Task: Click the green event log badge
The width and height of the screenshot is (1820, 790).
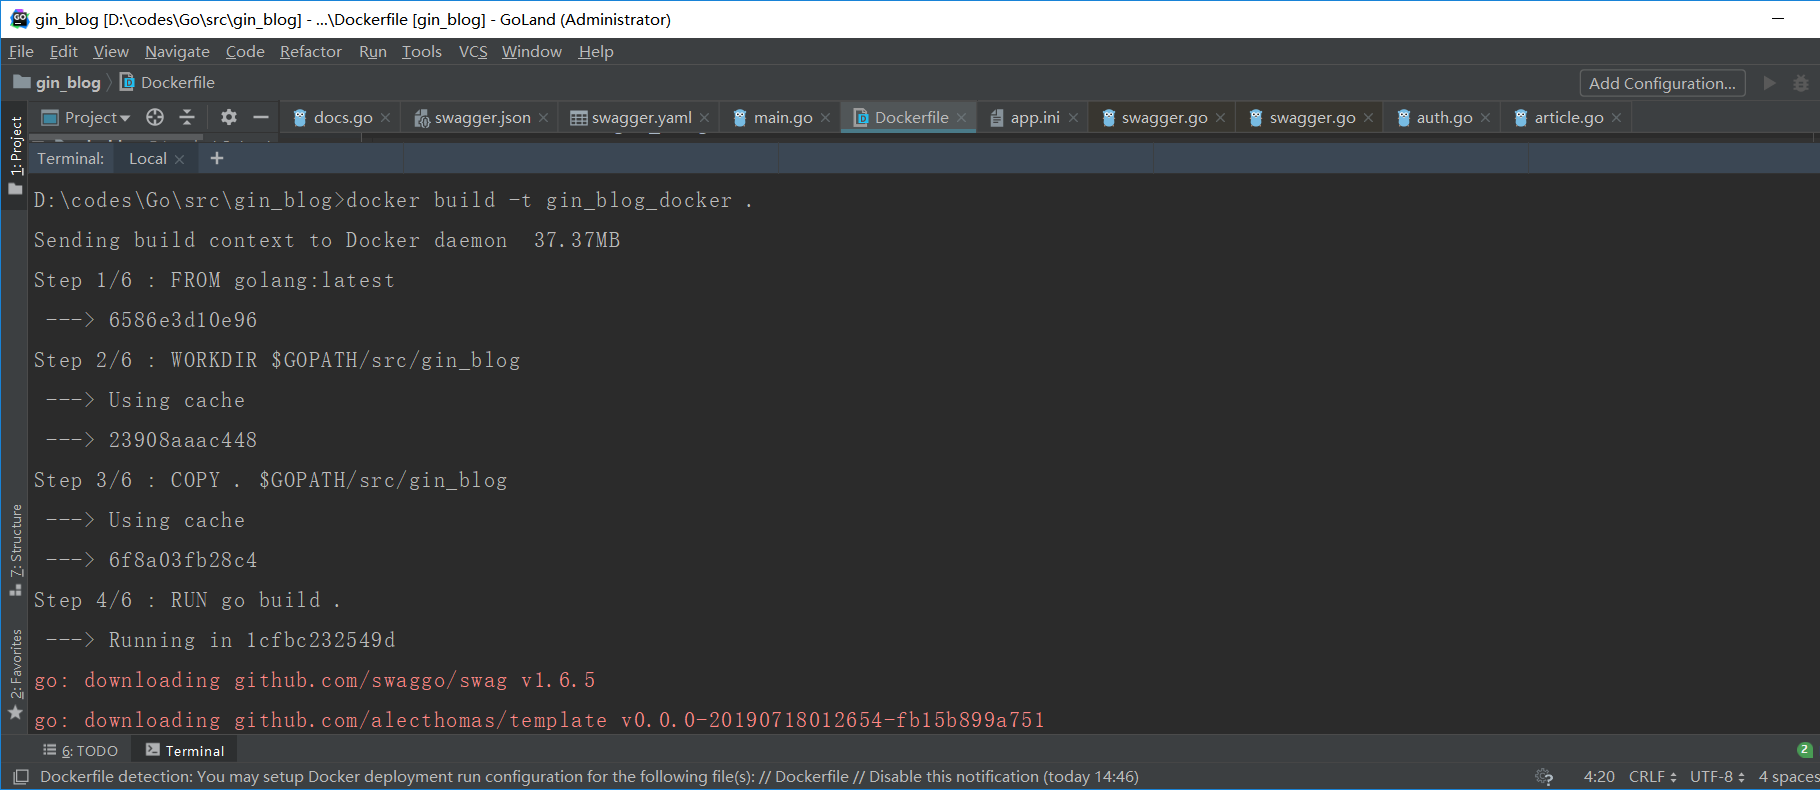Action: [1804, 750]
